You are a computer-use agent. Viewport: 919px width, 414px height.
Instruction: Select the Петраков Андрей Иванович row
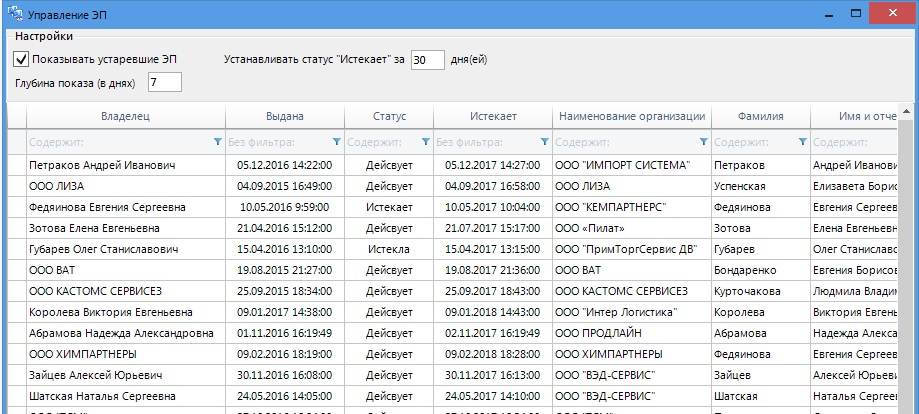(102, 165)
